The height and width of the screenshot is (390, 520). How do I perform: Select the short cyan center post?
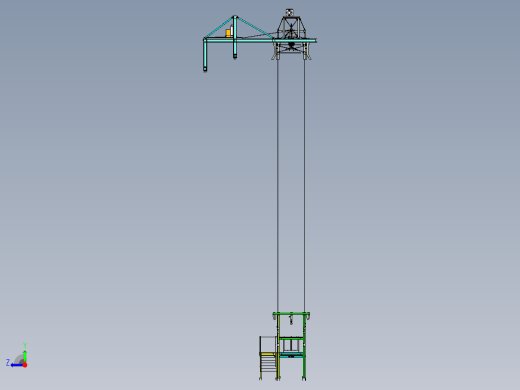coord(235,37)
